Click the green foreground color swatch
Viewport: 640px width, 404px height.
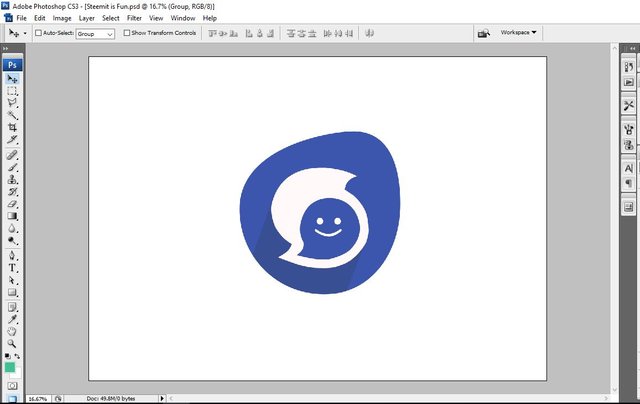(9, 367)
